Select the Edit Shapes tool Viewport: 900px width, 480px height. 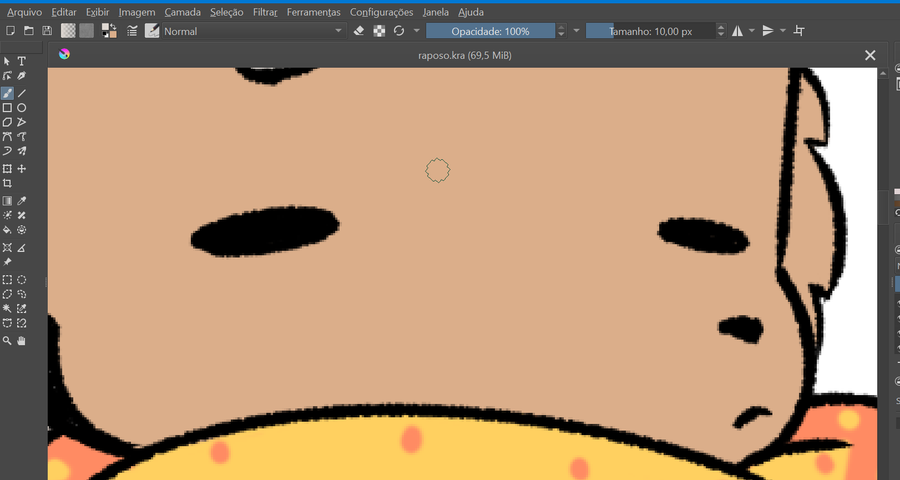[x=7, y=76]
